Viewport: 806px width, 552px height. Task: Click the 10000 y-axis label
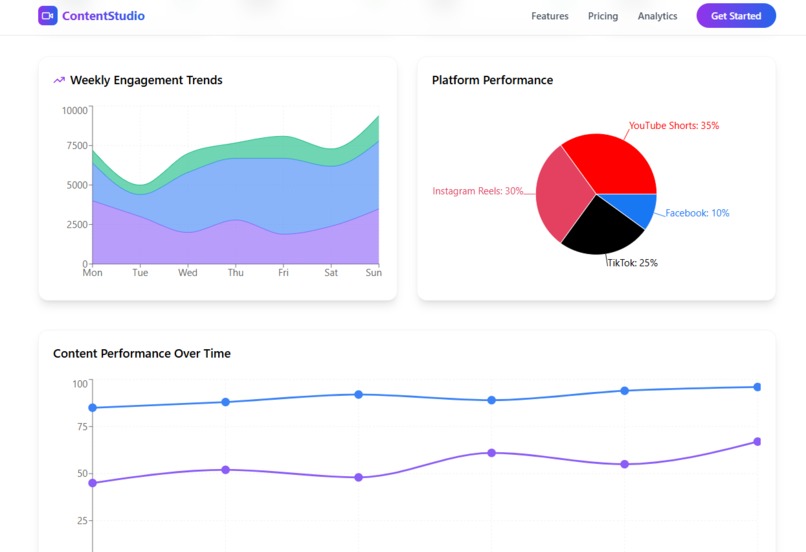click(75, 111)
